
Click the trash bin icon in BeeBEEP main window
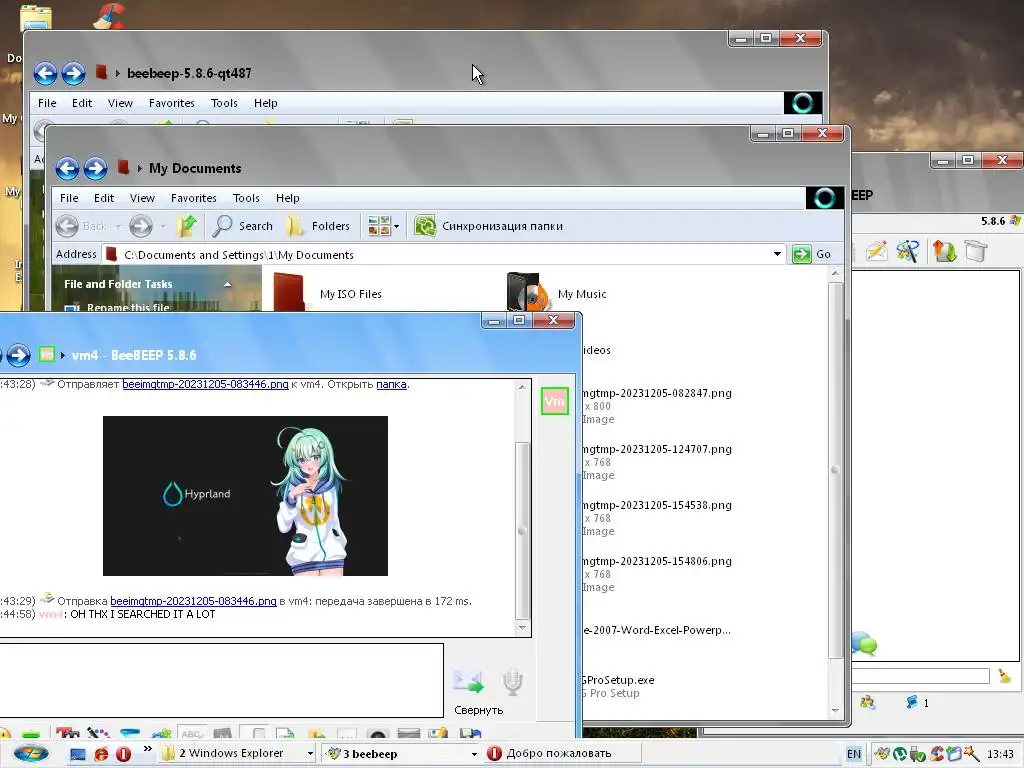click(x=976, y=251)
